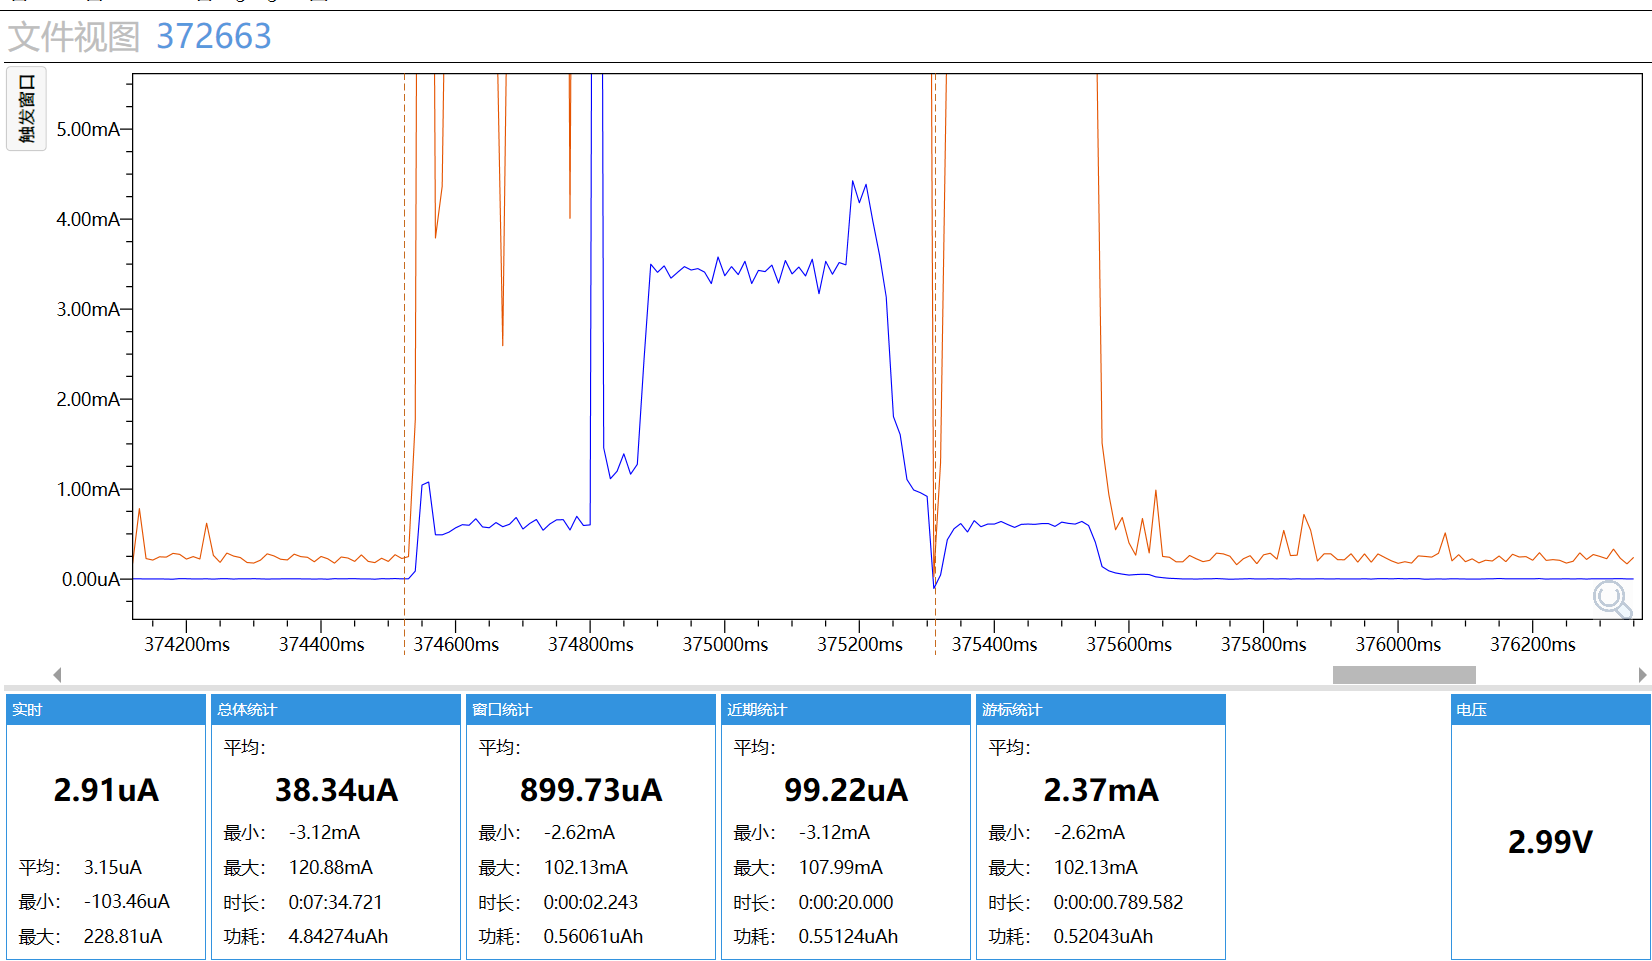Select the 总体统计 panel header

(336, 710)
